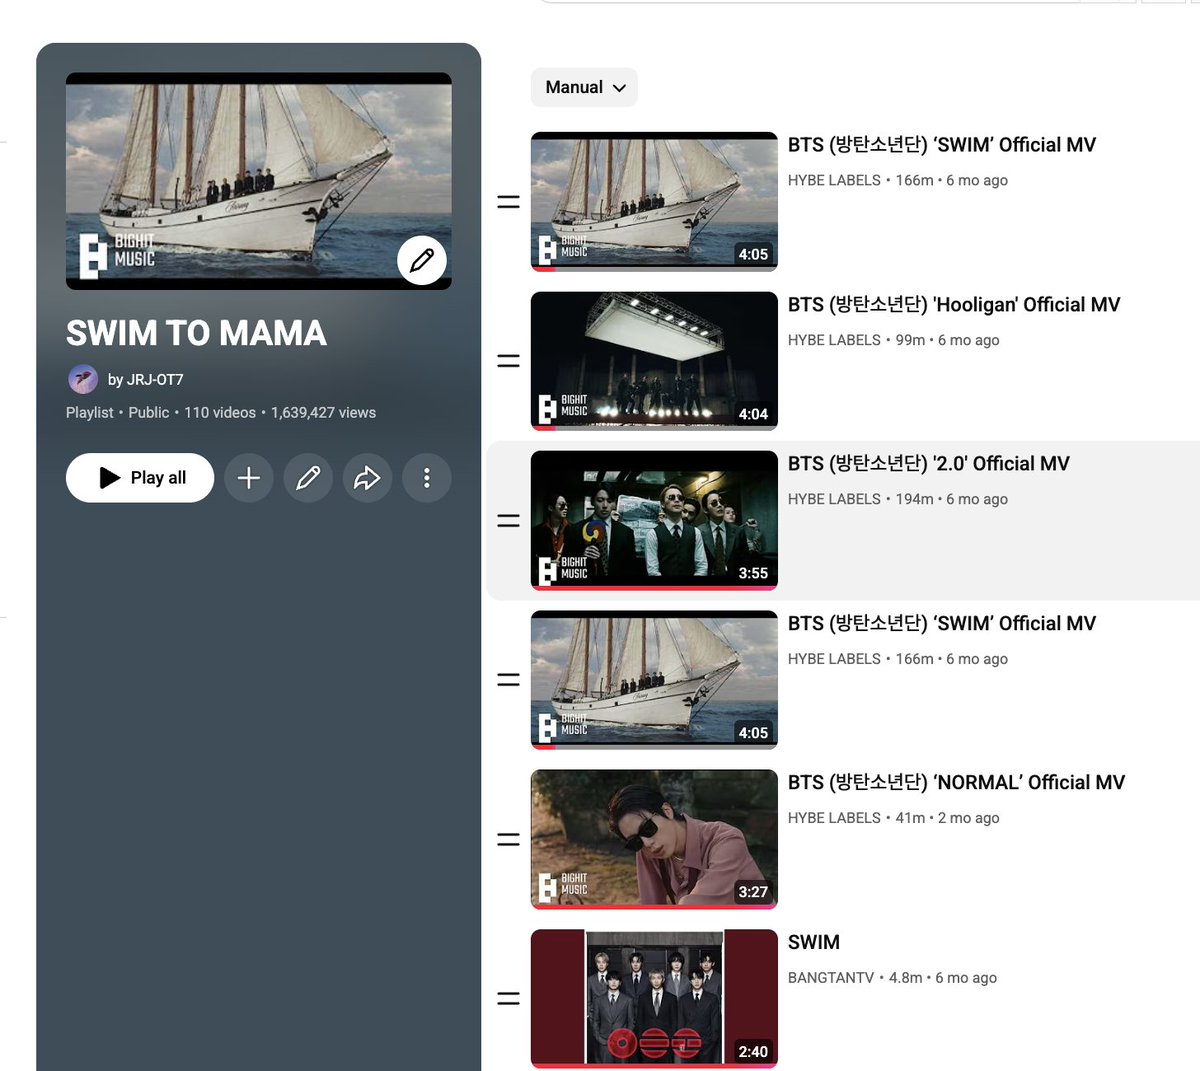Viewport: 1200px width, 1071px height.
Task: Click '41m • 2 mo ago' view info
Action: 948,818
